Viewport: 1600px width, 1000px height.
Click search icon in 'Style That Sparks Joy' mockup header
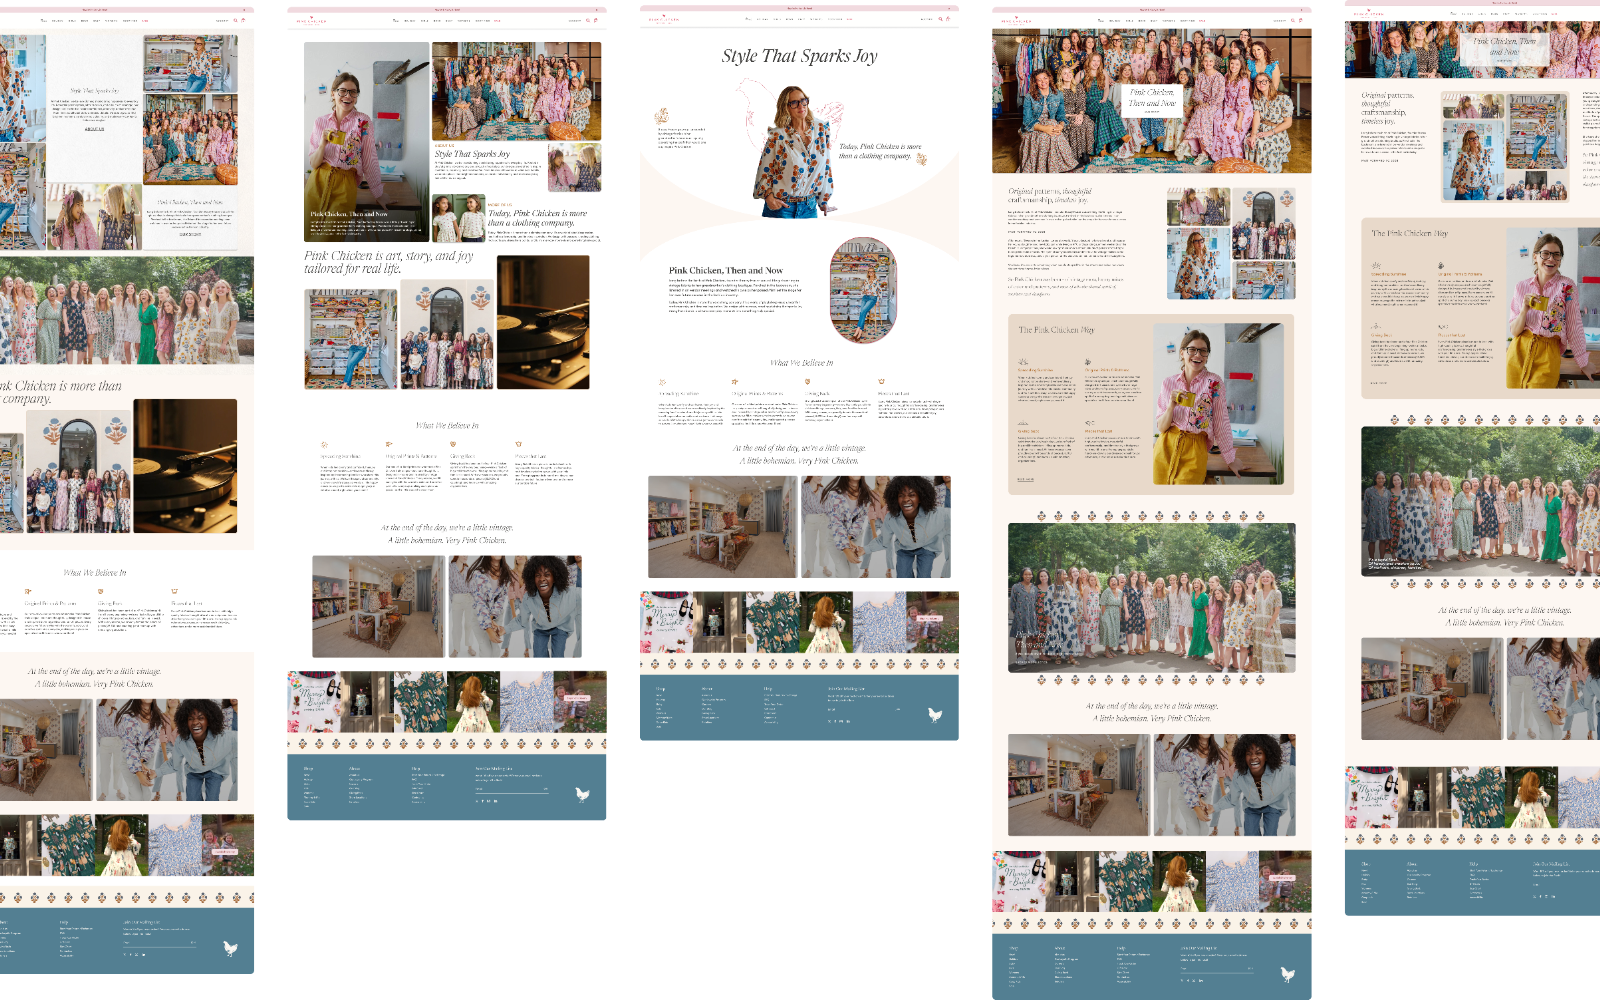(940, 19)
